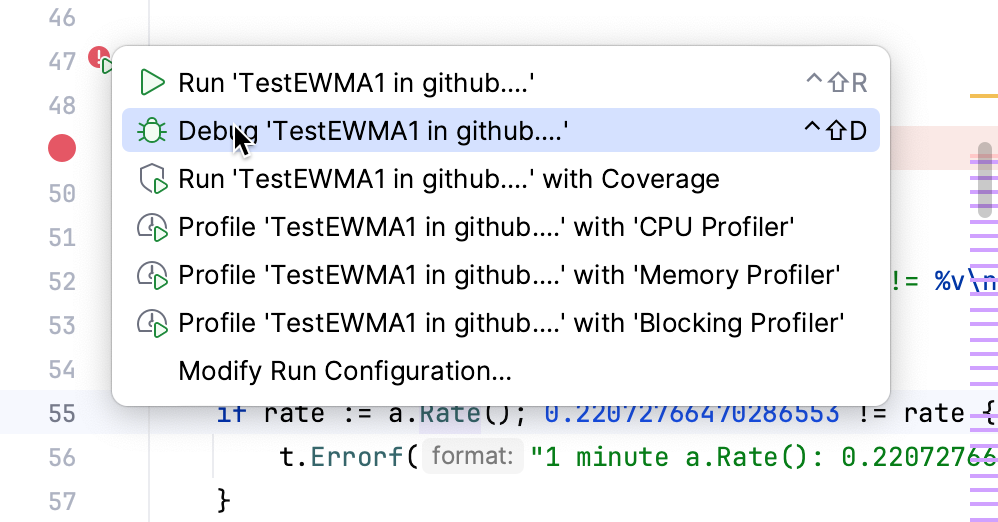Run 'TestEWMA1' with Coverage
The height and width of the screenshot is (522, 998).
pos(449,179)
